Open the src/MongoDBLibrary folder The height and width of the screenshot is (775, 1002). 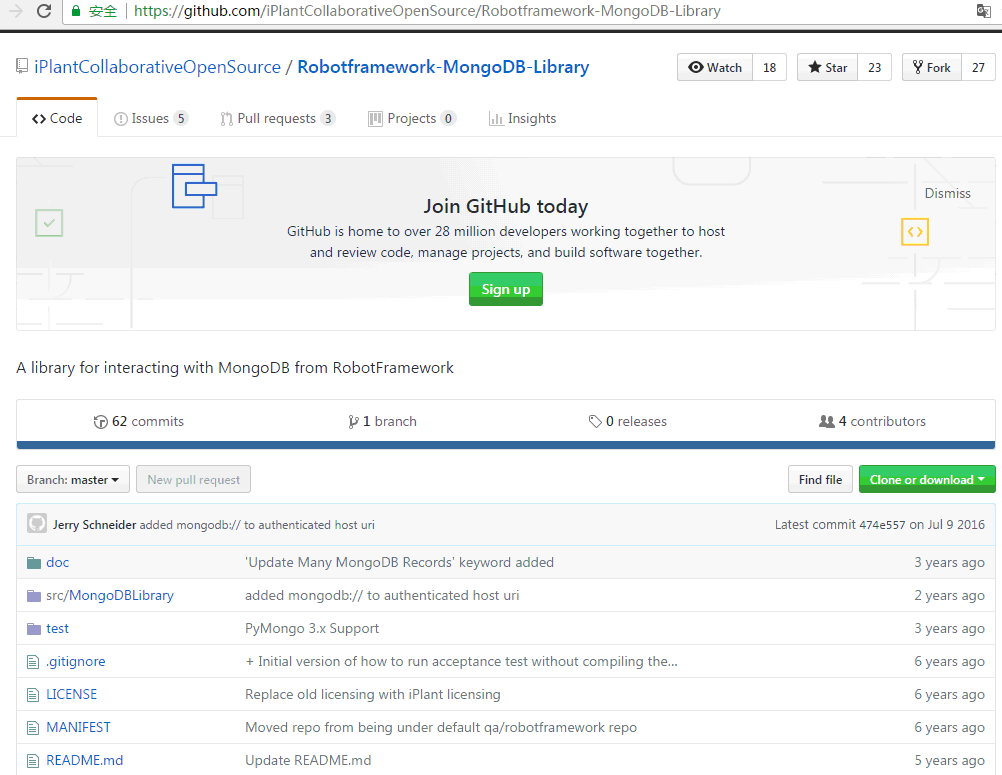(110, 596)
